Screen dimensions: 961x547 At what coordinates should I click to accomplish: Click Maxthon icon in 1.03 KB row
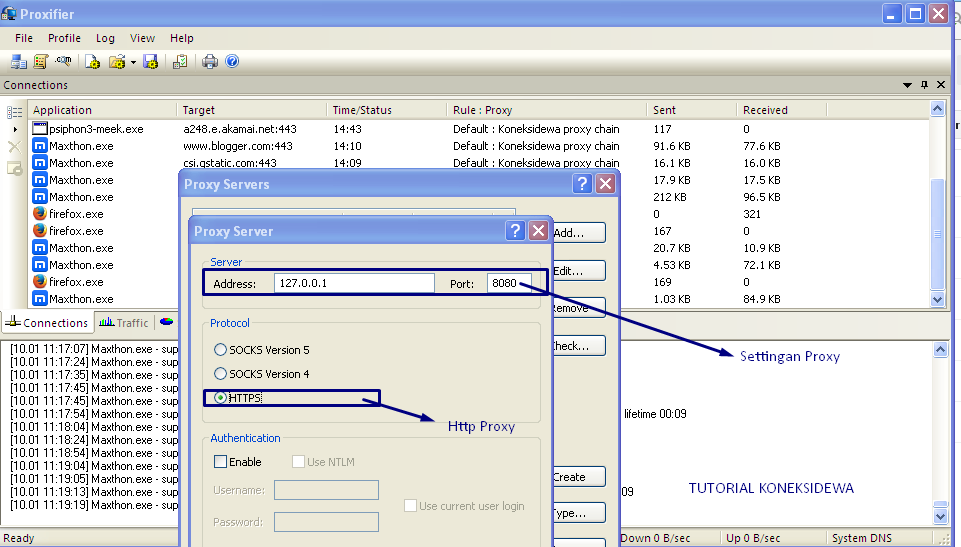pos(40,299)
